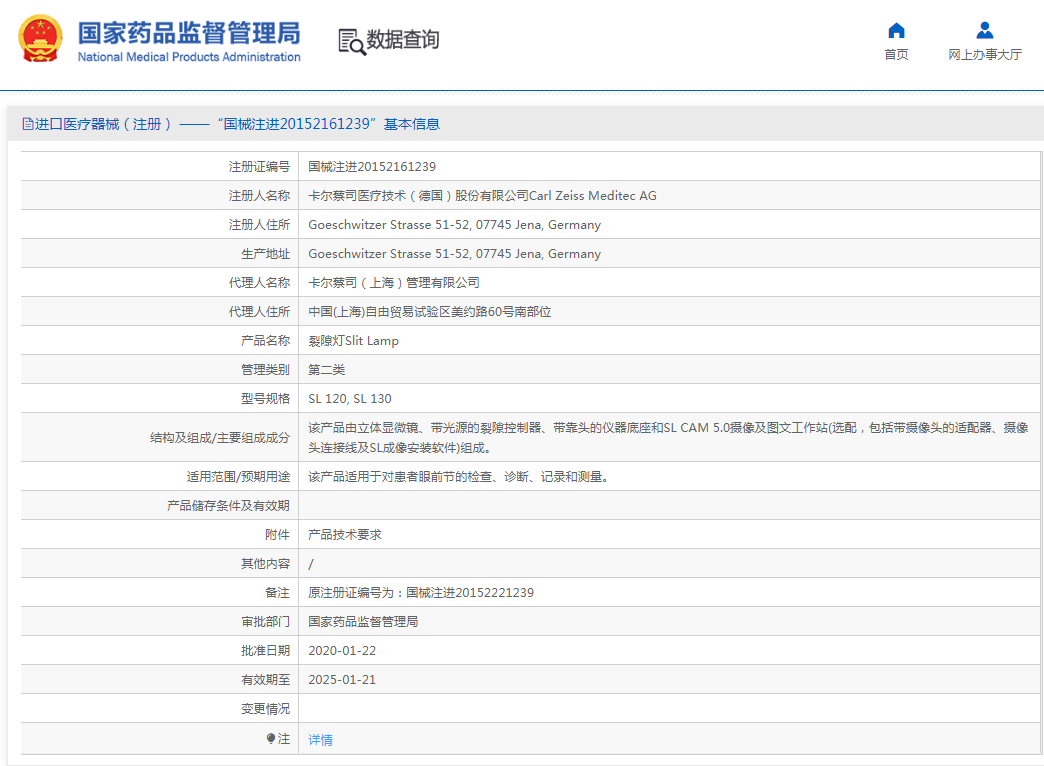This screenshot has width=1044, height=766.
Task: Select the model value SL 120, SL 130
Action: [x=350, y=399]
